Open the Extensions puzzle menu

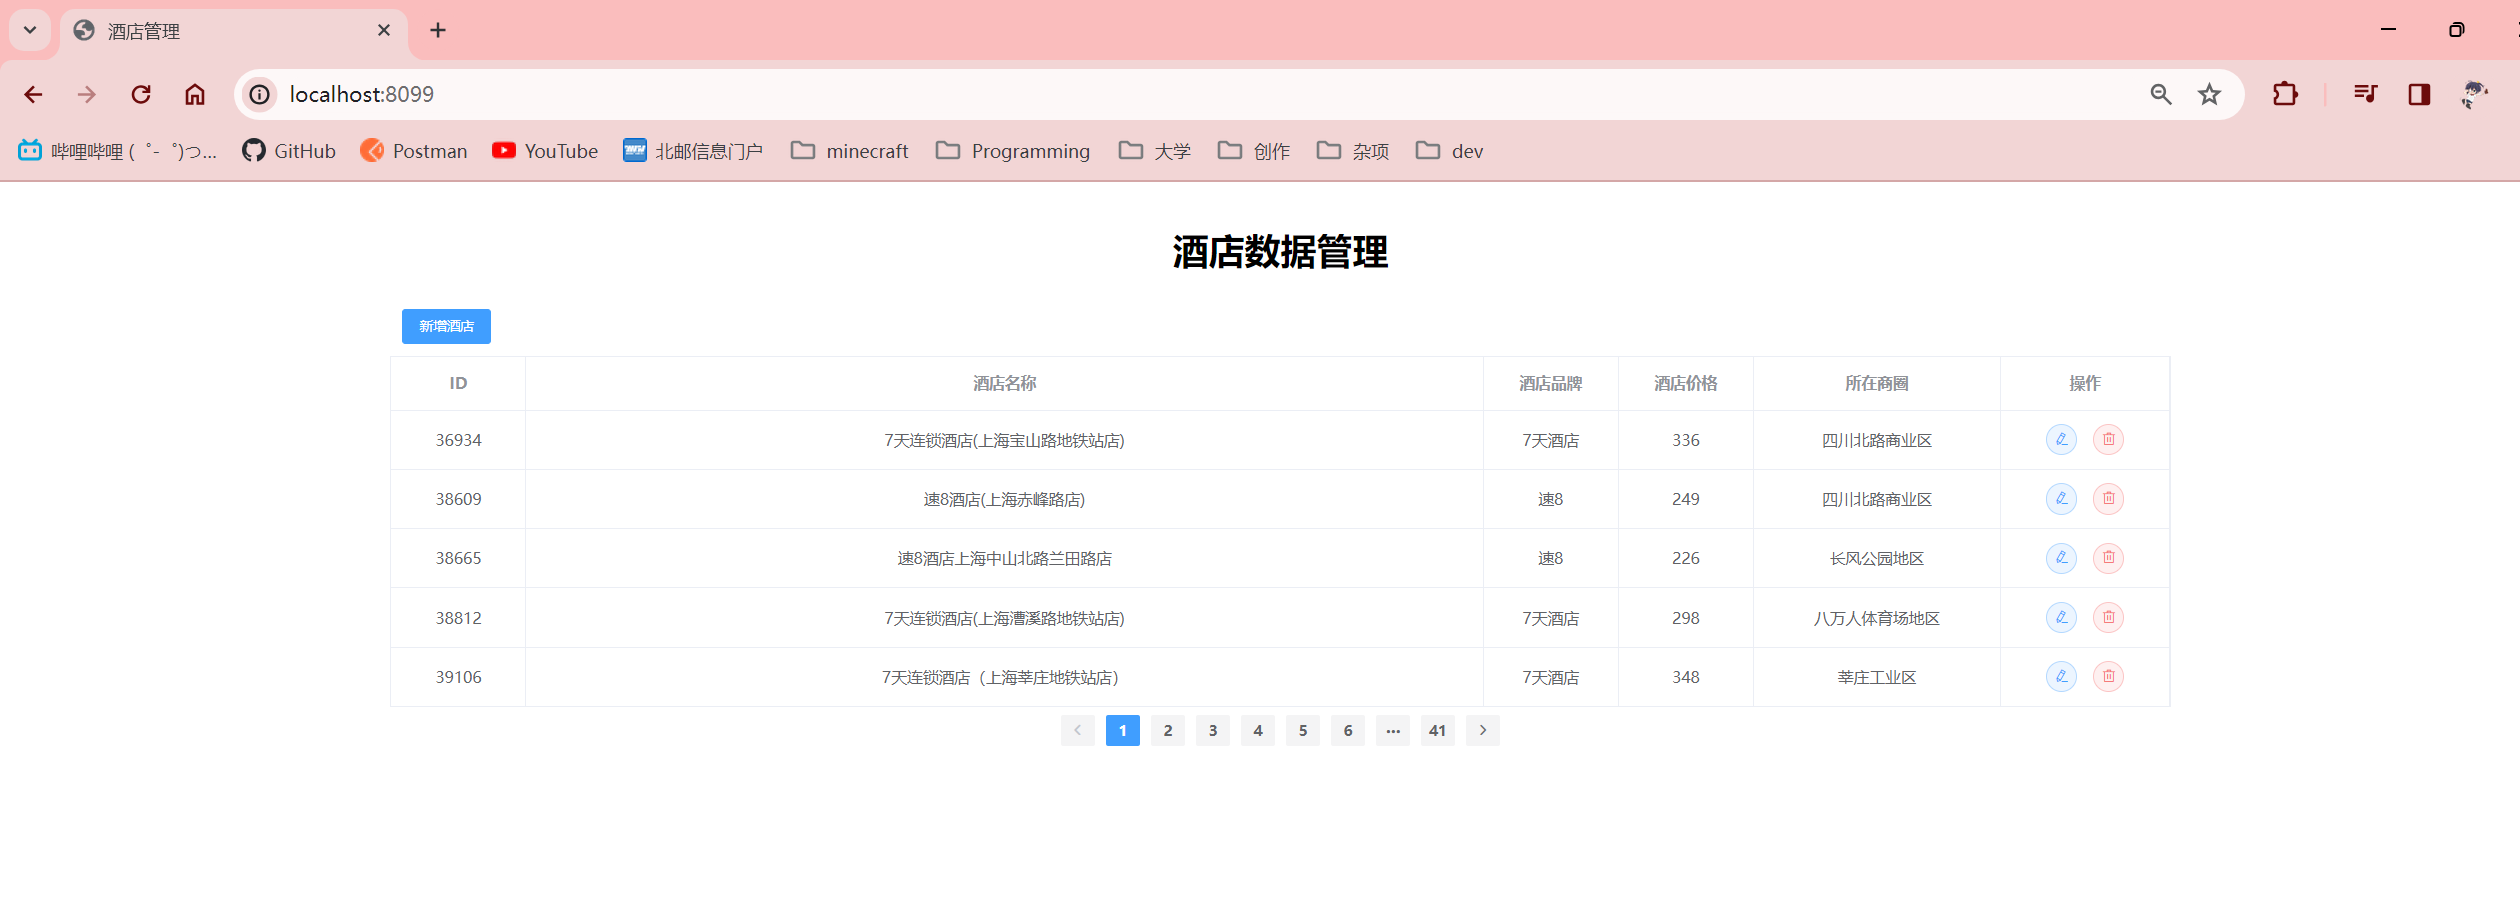tap(2285, 94)
